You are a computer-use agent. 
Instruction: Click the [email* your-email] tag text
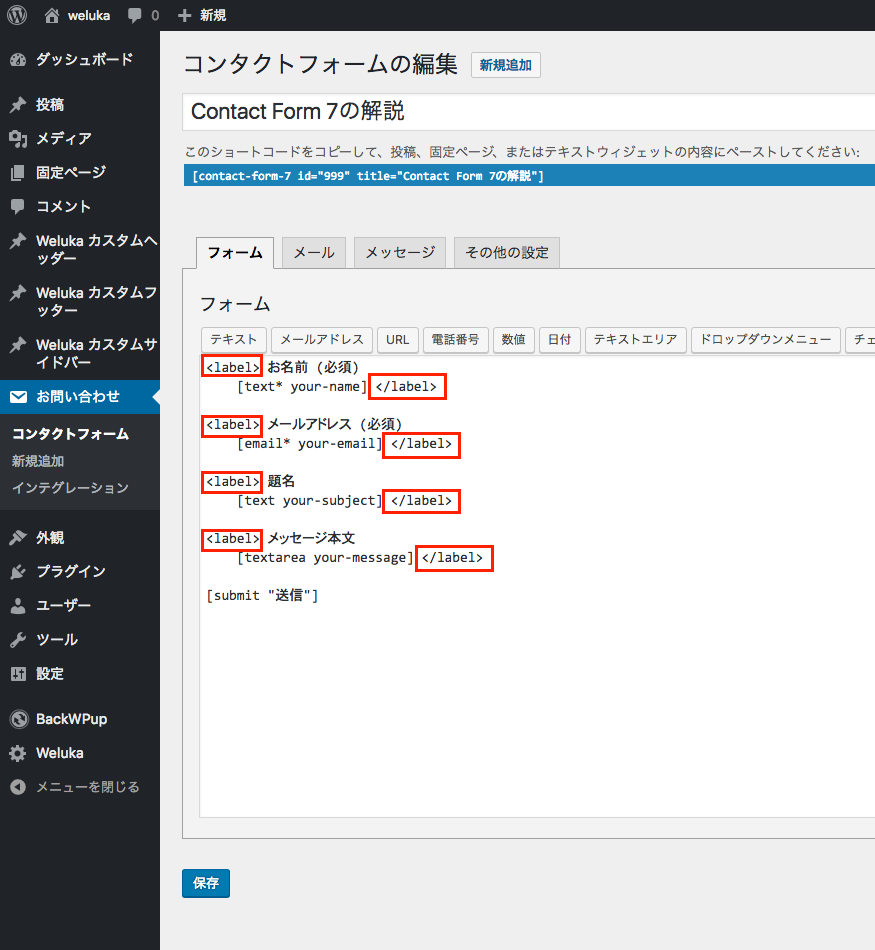tap(310, 443)
